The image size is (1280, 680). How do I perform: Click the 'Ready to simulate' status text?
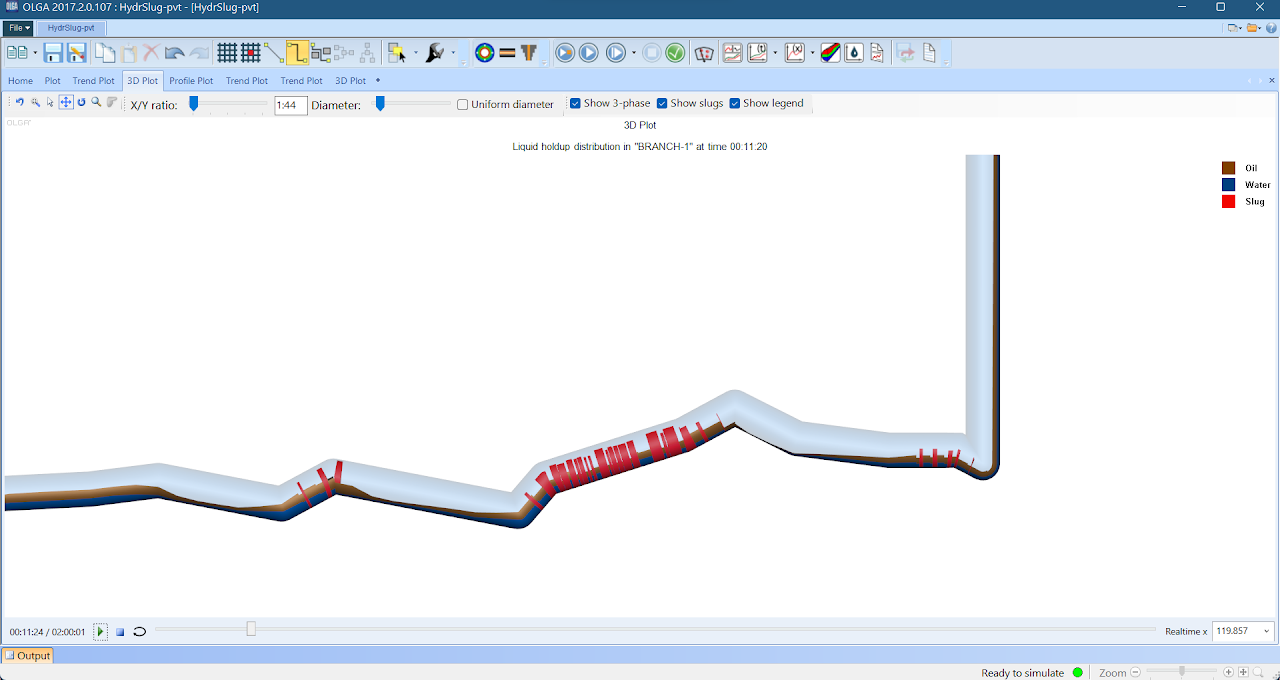coord(1023,673)
